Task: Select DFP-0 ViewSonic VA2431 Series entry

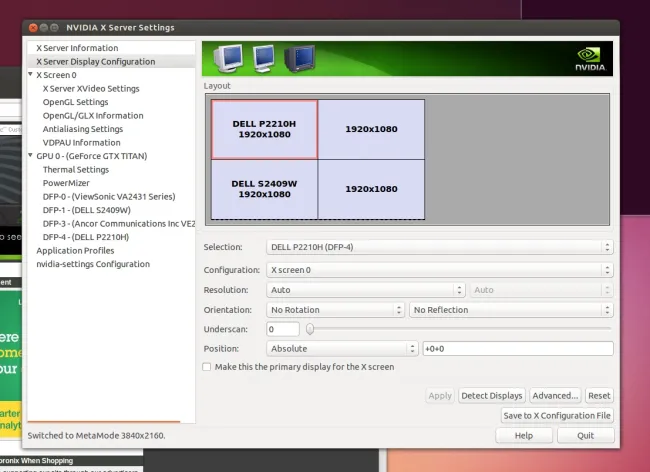Action: [x=111, y=196]
